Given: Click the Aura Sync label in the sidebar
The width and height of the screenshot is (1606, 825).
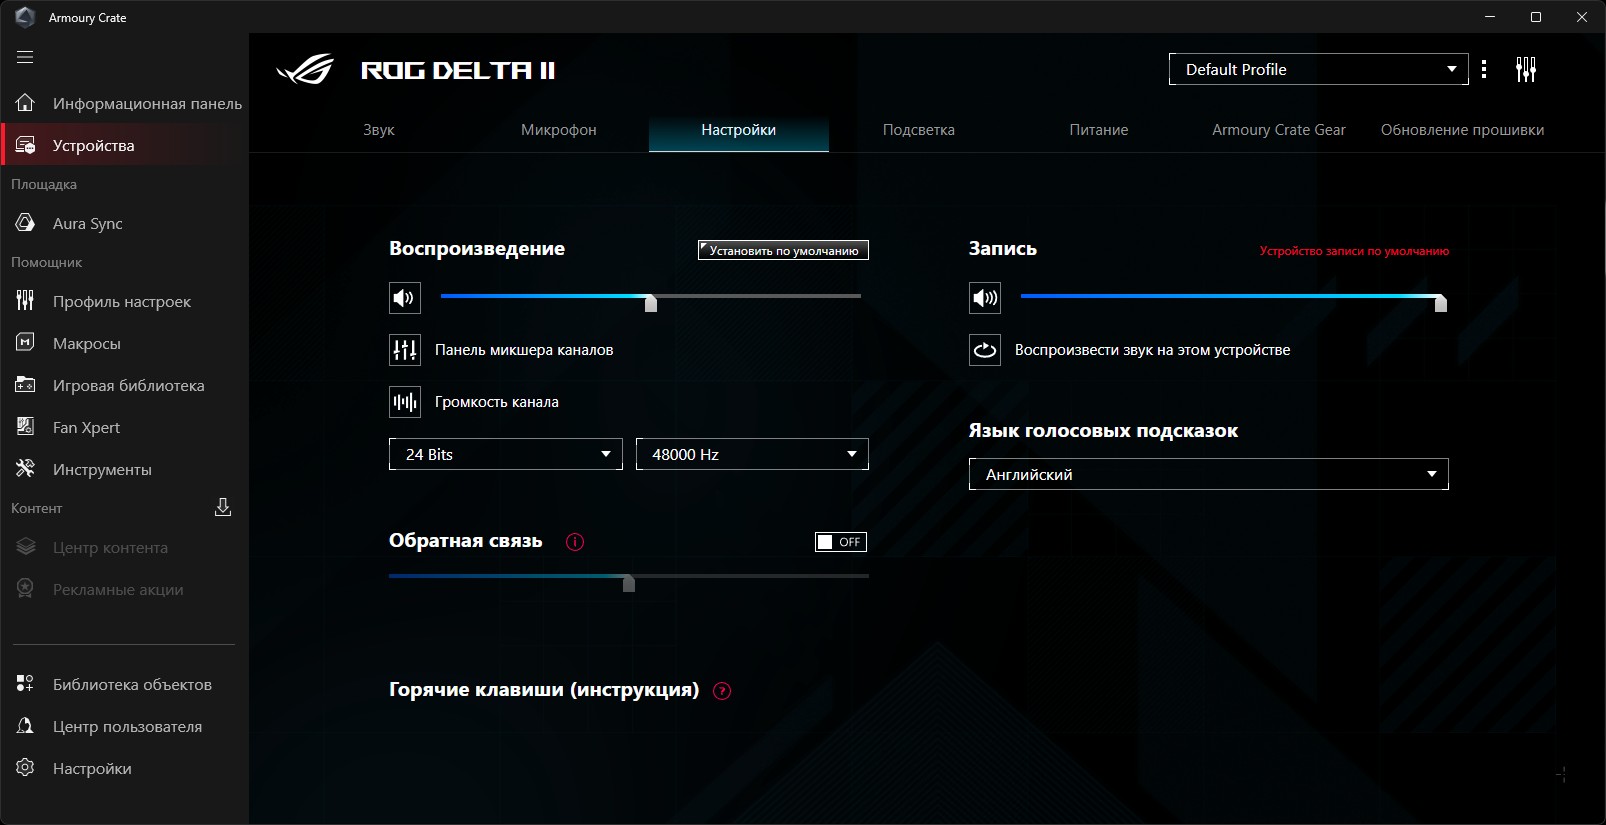Looking at the screenshot, I should [88, 223].
